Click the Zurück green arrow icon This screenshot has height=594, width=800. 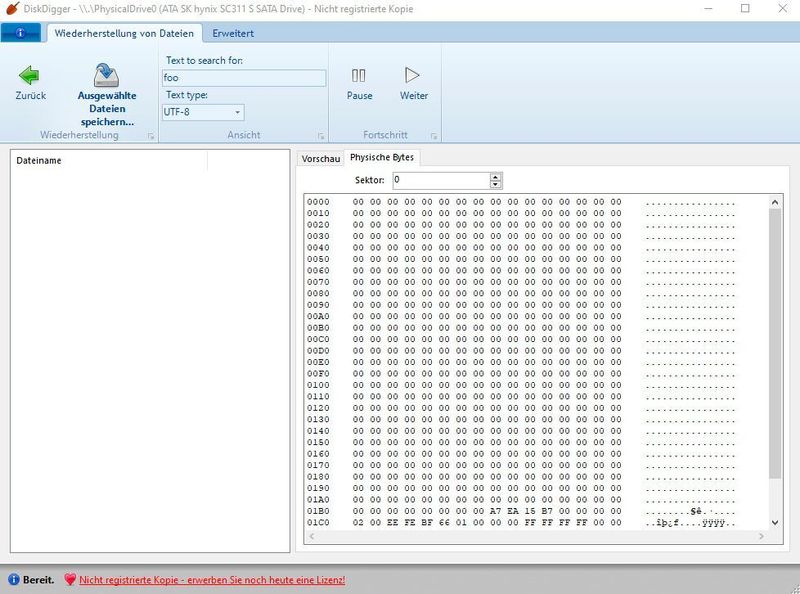(x=30, y=72)
